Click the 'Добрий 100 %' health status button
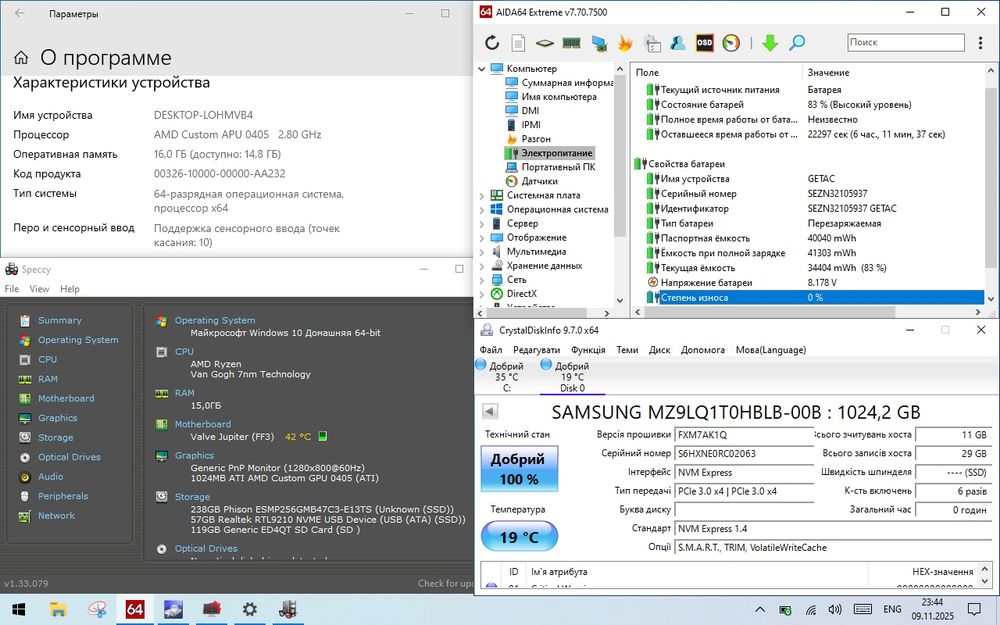Image resolution: width=1000 pixels, height=625 pixels. [x=519, y=469]
